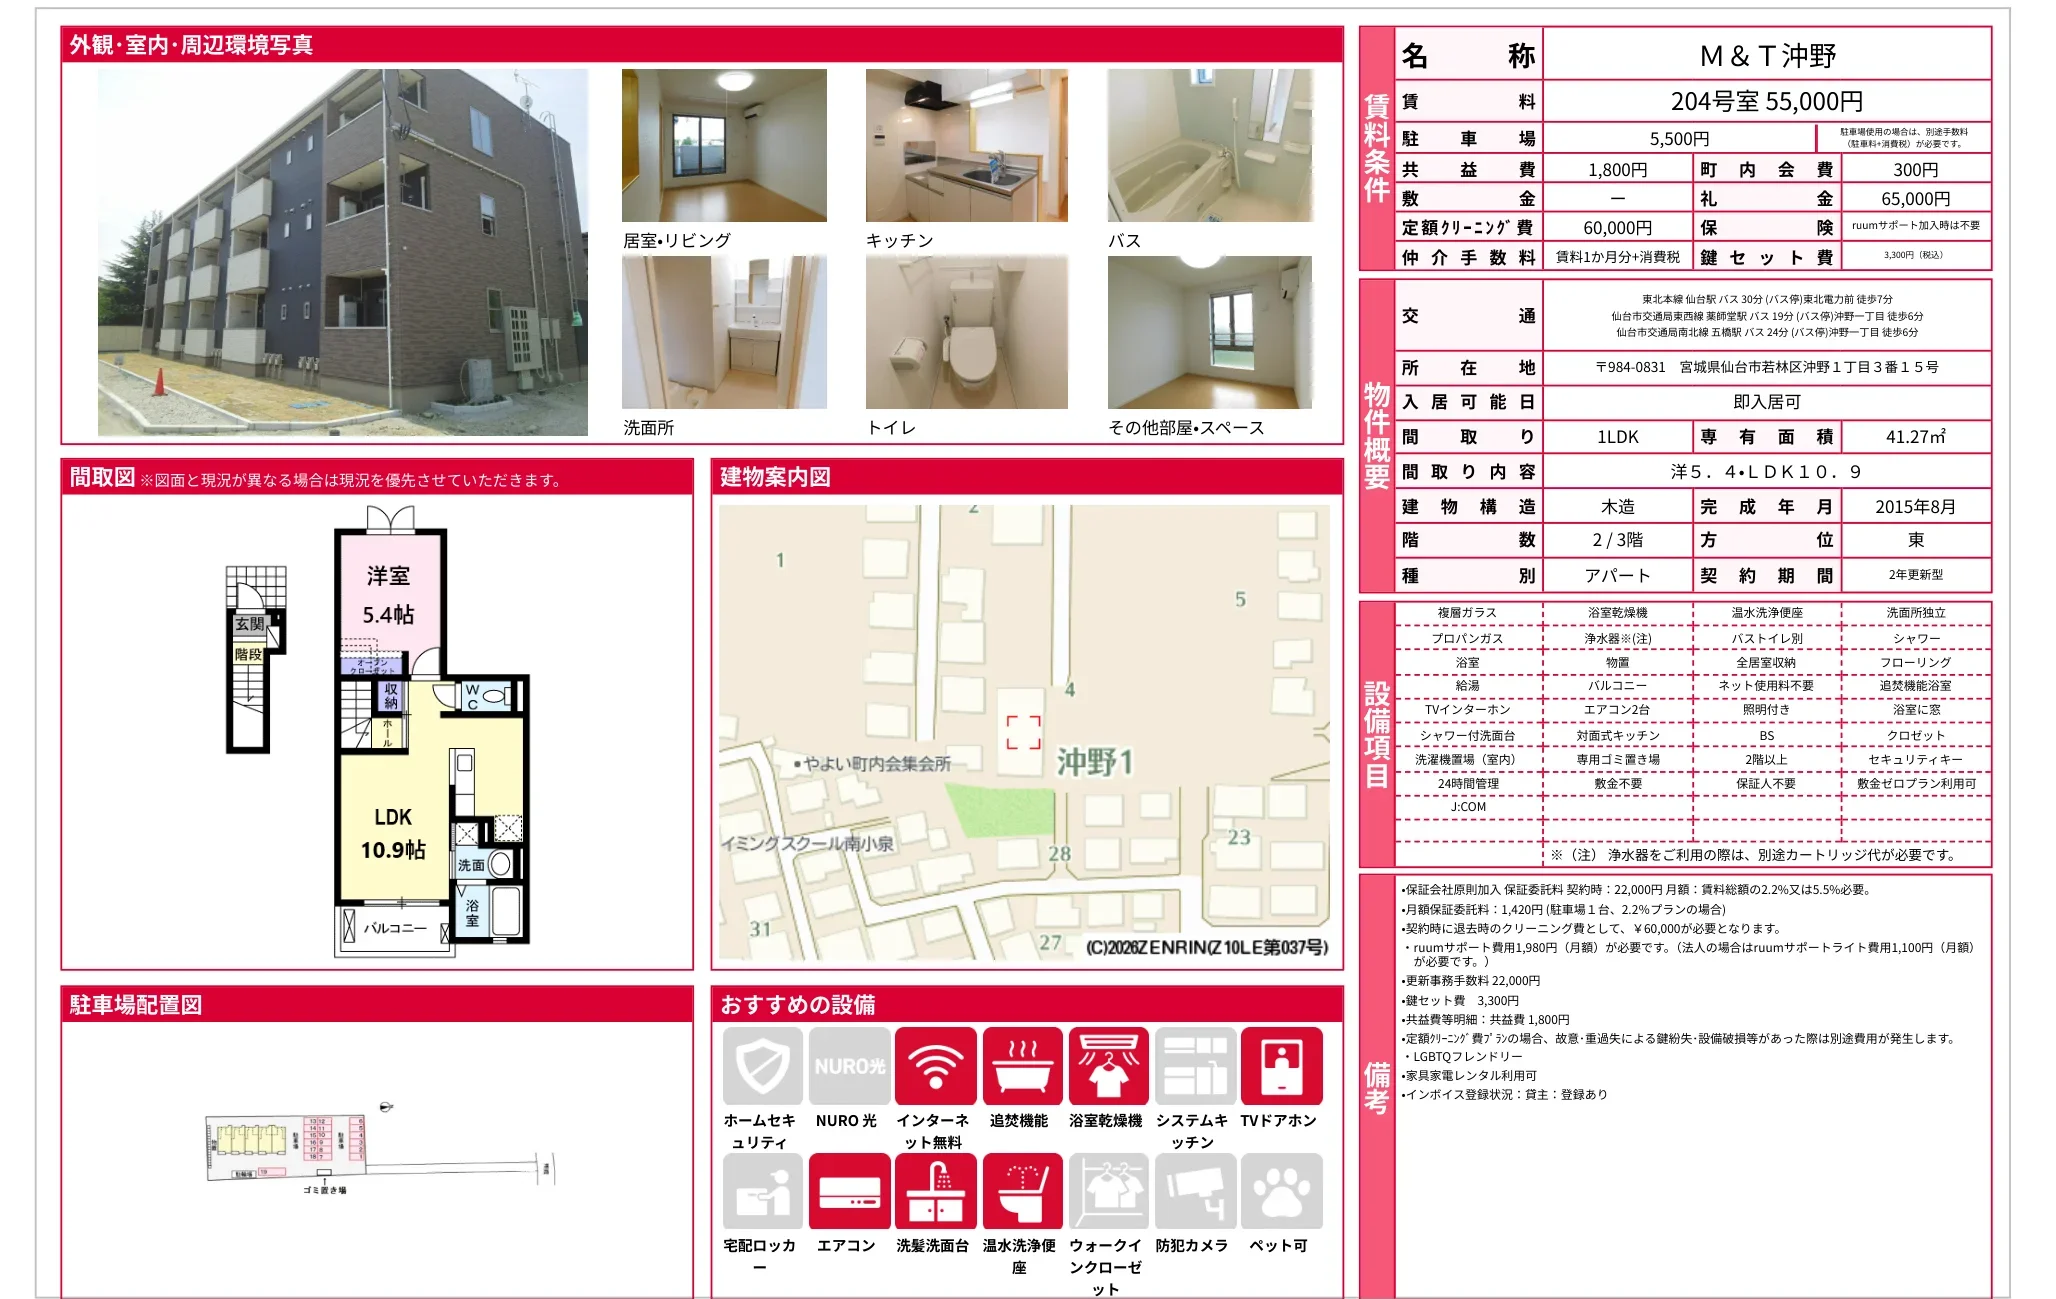The width and height of the screenshot is (2056, 1299).
Task: Select the 温水洗浄便座 toilet seat icon
Action: click(1022, 1191)
